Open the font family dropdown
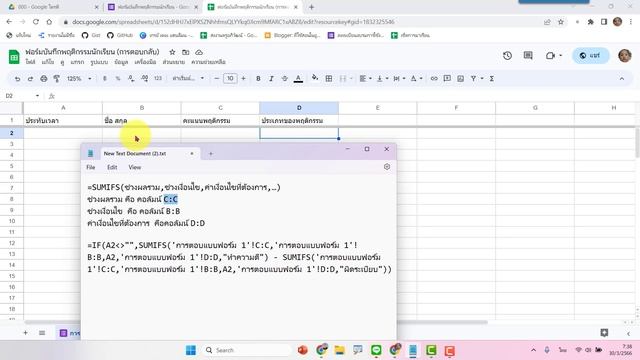 click(x=188, y=79)
